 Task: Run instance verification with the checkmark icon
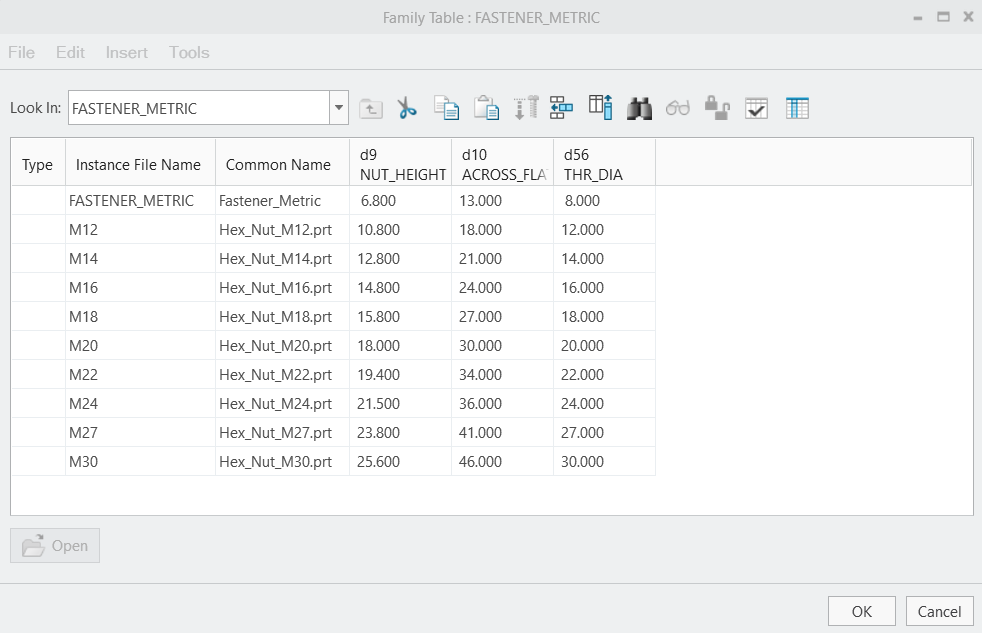point(756,107)
